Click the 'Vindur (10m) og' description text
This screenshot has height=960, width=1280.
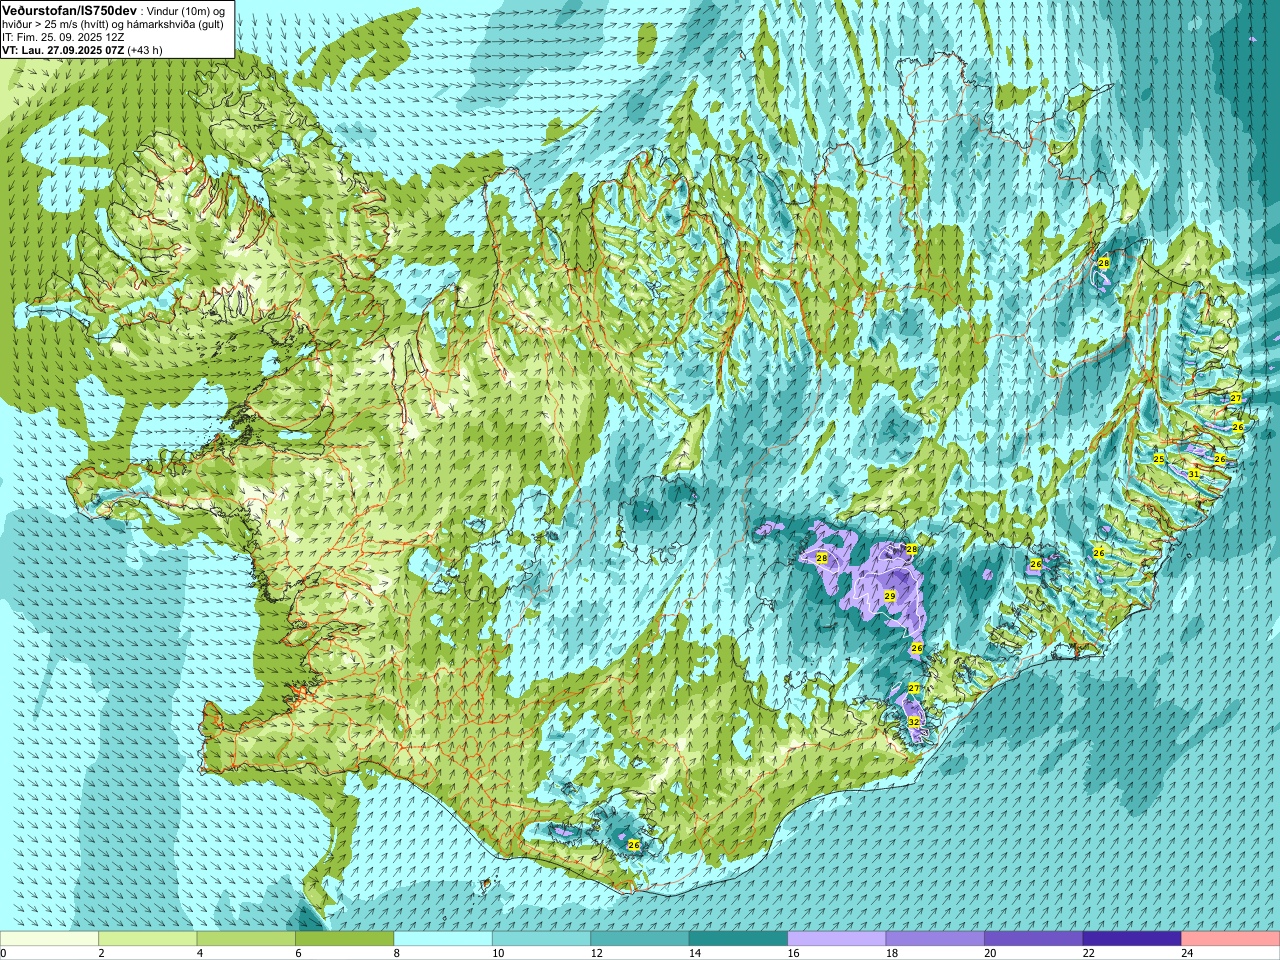[x=185, y=10]
